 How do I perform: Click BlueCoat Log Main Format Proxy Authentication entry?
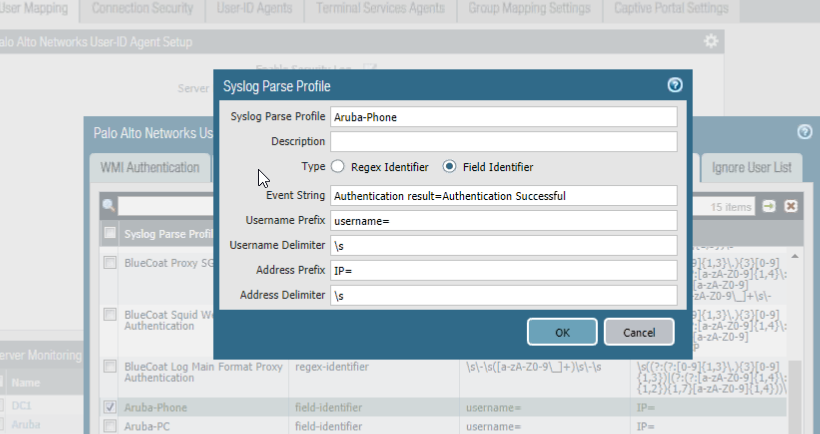click(x=203, y=372)
